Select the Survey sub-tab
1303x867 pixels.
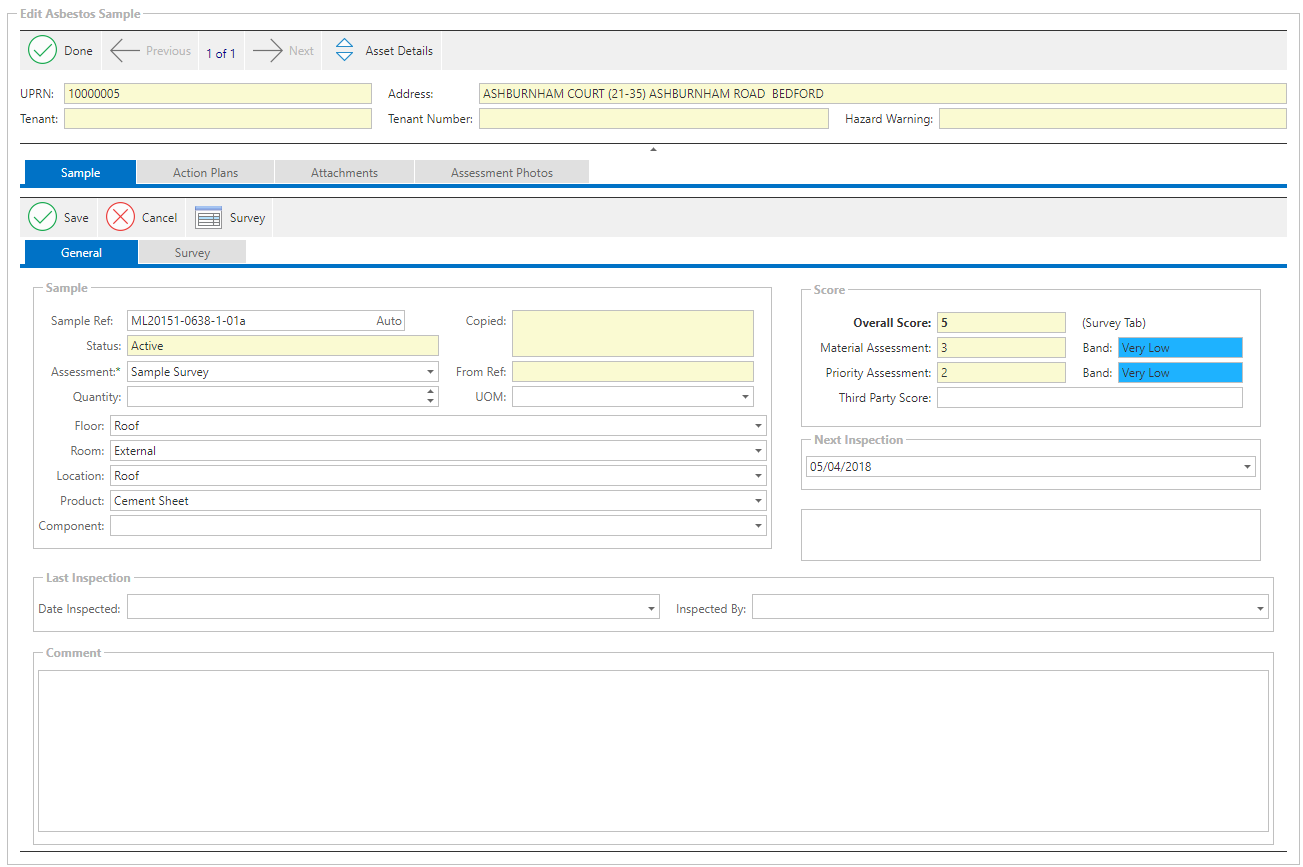click(x=192, y=253)
